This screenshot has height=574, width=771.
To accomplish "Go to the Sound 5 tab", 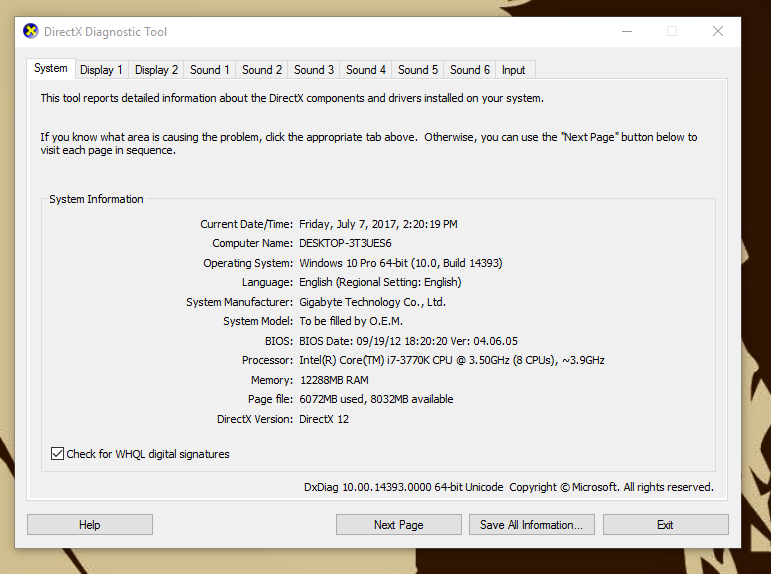I will pyautogui.click(x=418, y=70).
